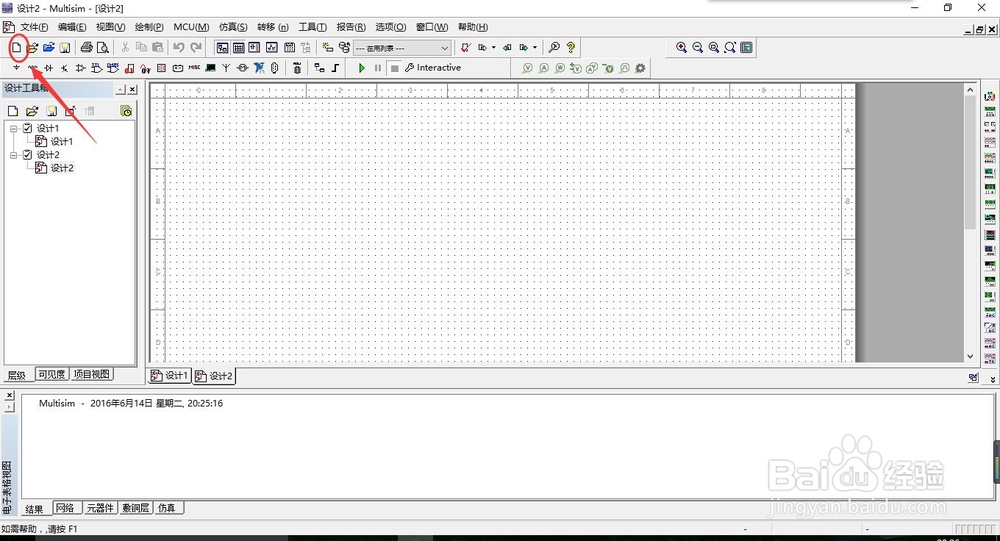The width and height of the screenshot is (1000, 541).
Task: Open the CMOS component group icon
Action: pyautogui.click(x=113, y=68)
